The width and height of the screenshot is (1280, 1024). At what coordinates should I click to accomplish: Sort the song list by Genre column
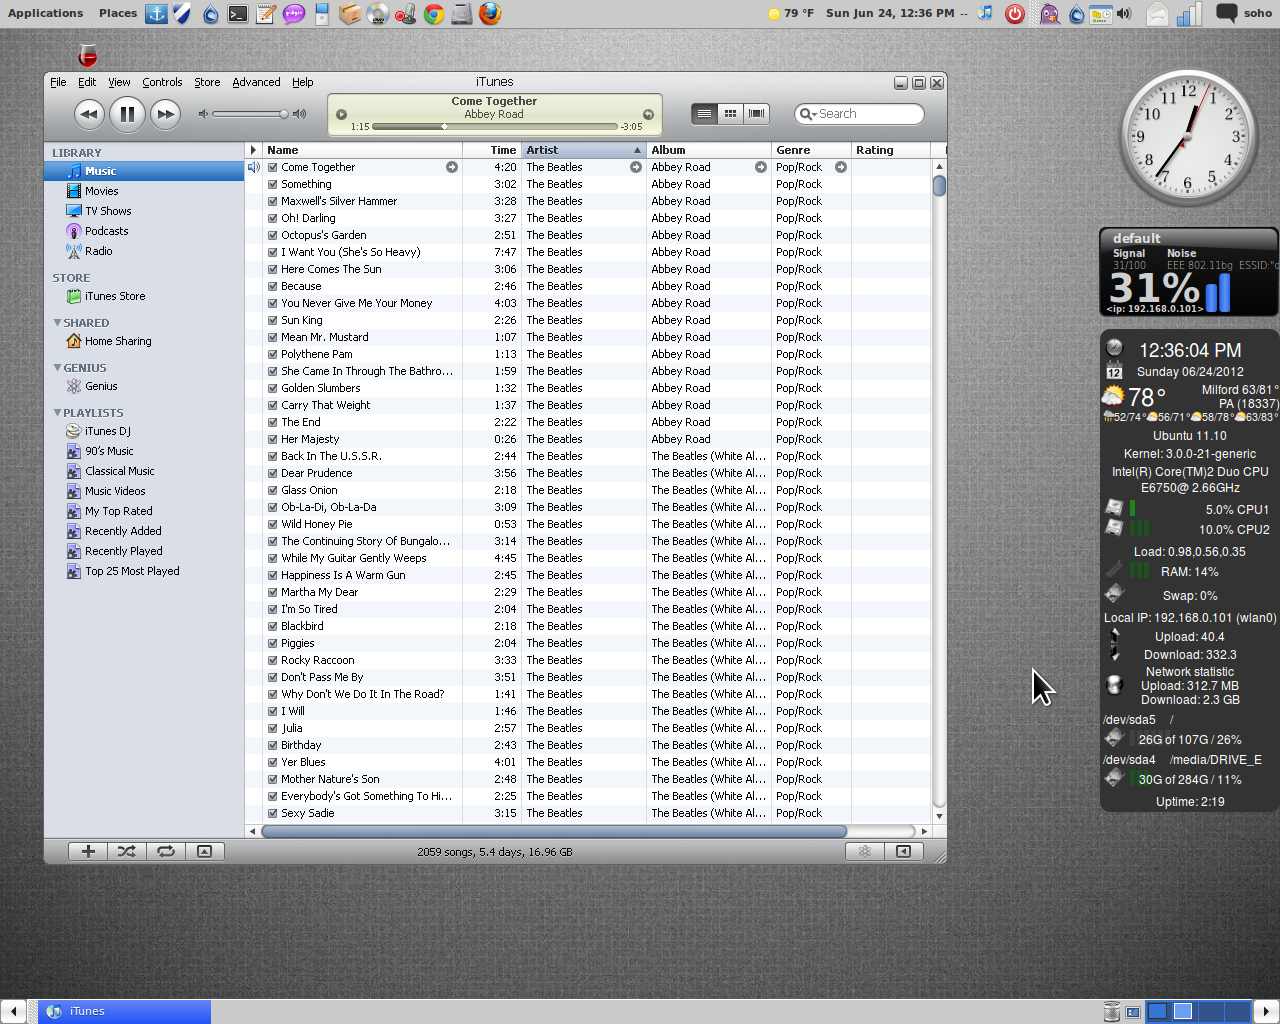click(x=811, y=150)
